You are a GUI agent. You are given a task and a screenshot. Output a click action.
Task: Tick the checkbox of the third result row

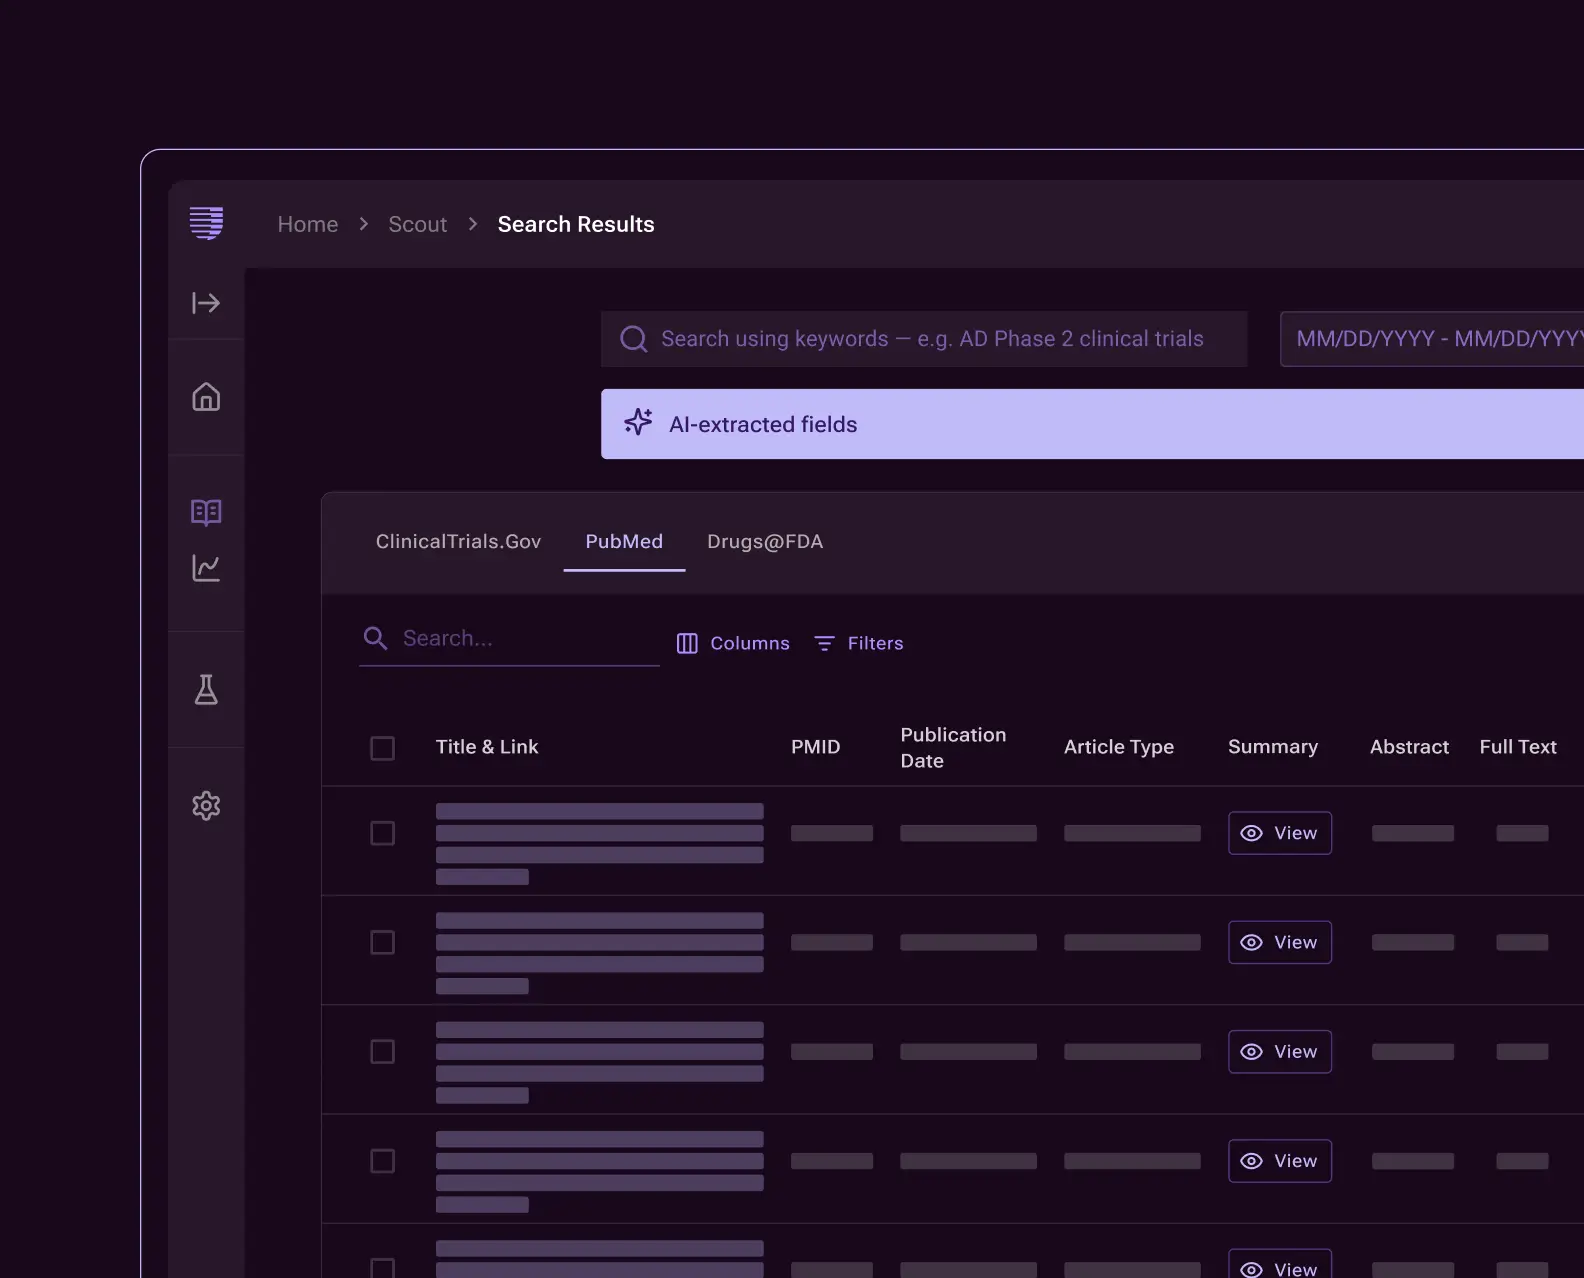[382, 1052]
